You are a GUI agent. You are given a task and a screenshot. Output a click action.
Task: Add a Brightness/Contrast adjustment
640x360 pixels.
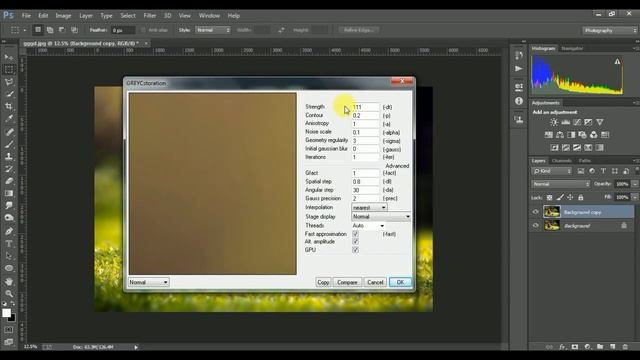point(554,122)
